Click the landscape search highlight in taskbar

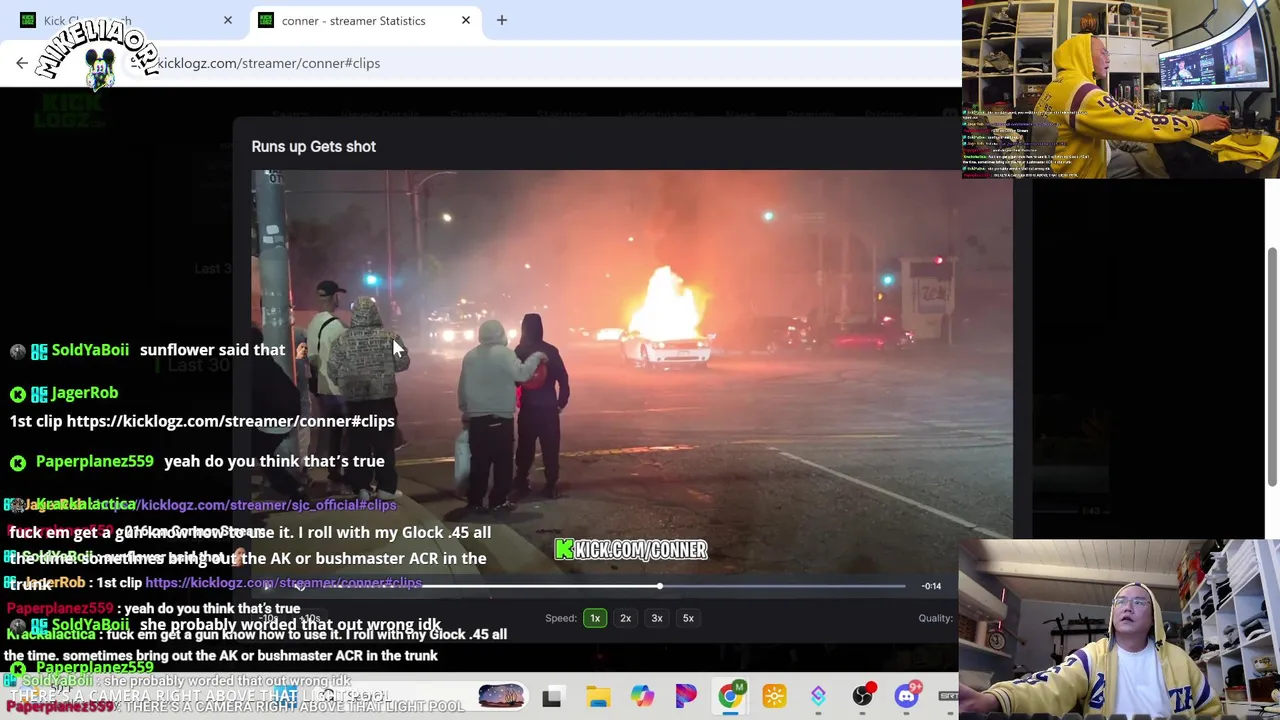[501, 697]
